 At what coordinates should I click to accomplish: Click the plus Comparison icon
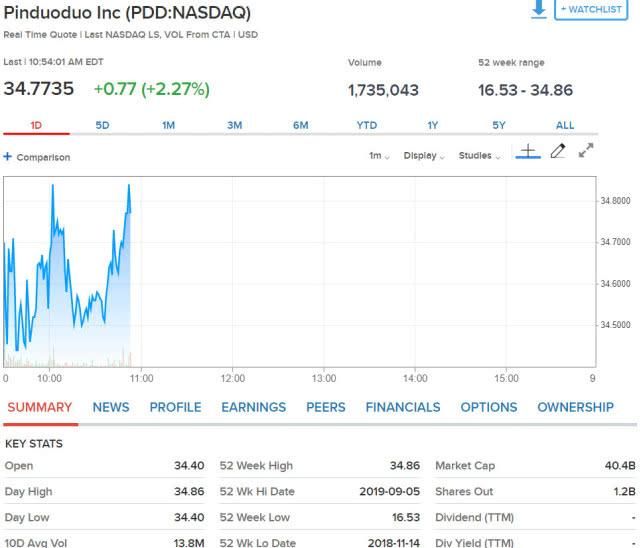pyautogui.click(x=8, y=157)
